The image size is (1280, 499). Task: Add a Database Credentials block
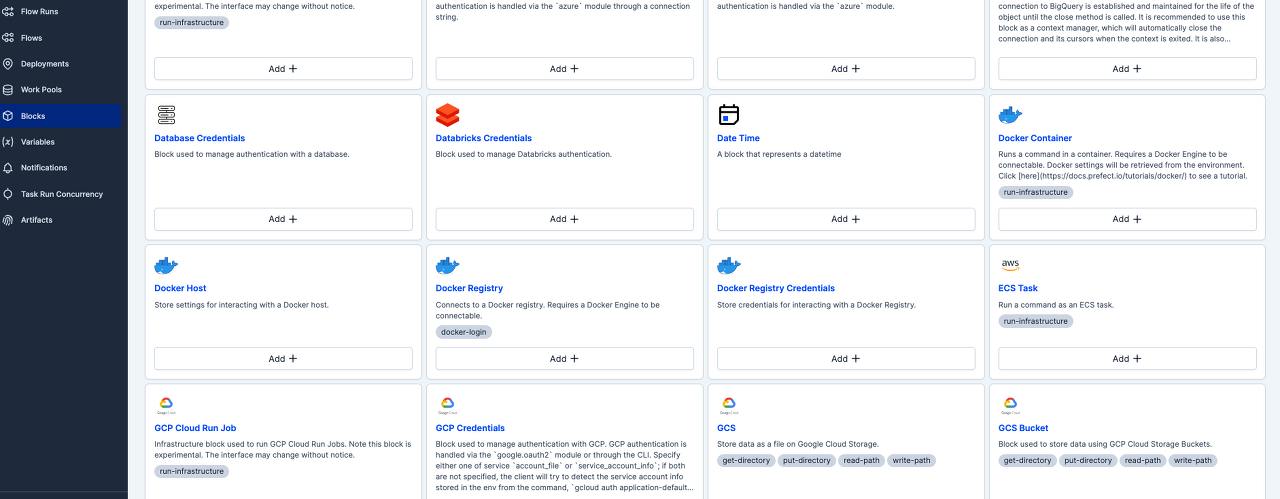283,219
